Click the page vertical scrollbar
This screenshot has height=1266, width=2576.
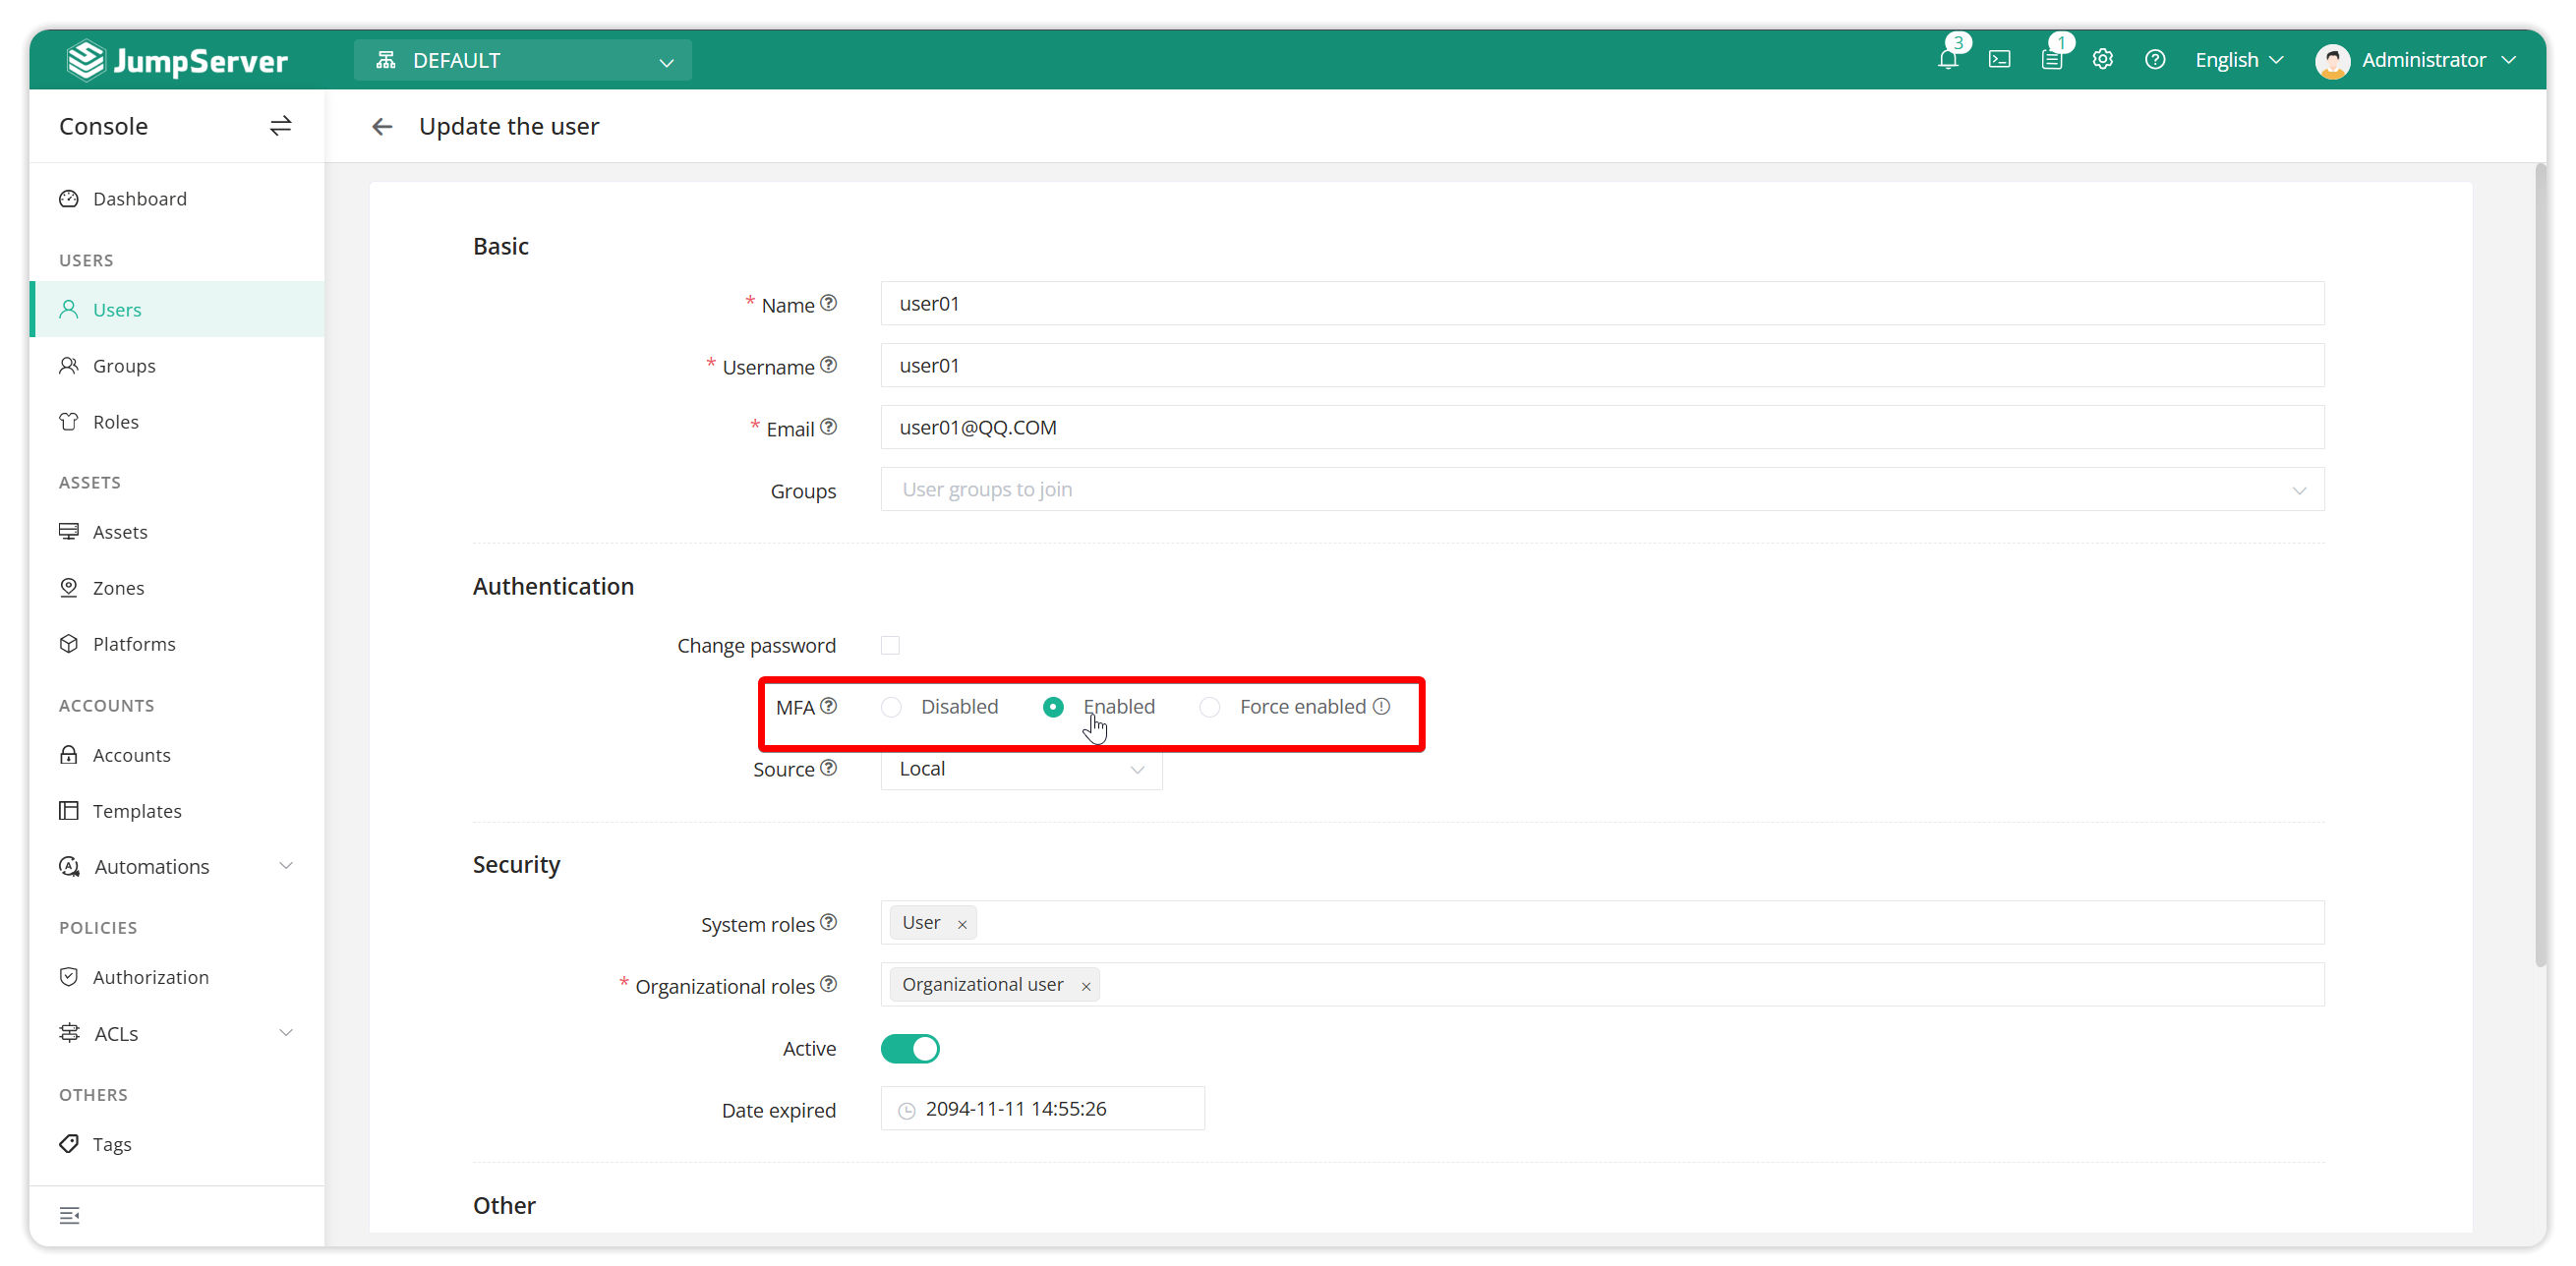[x=2540, y=565]
